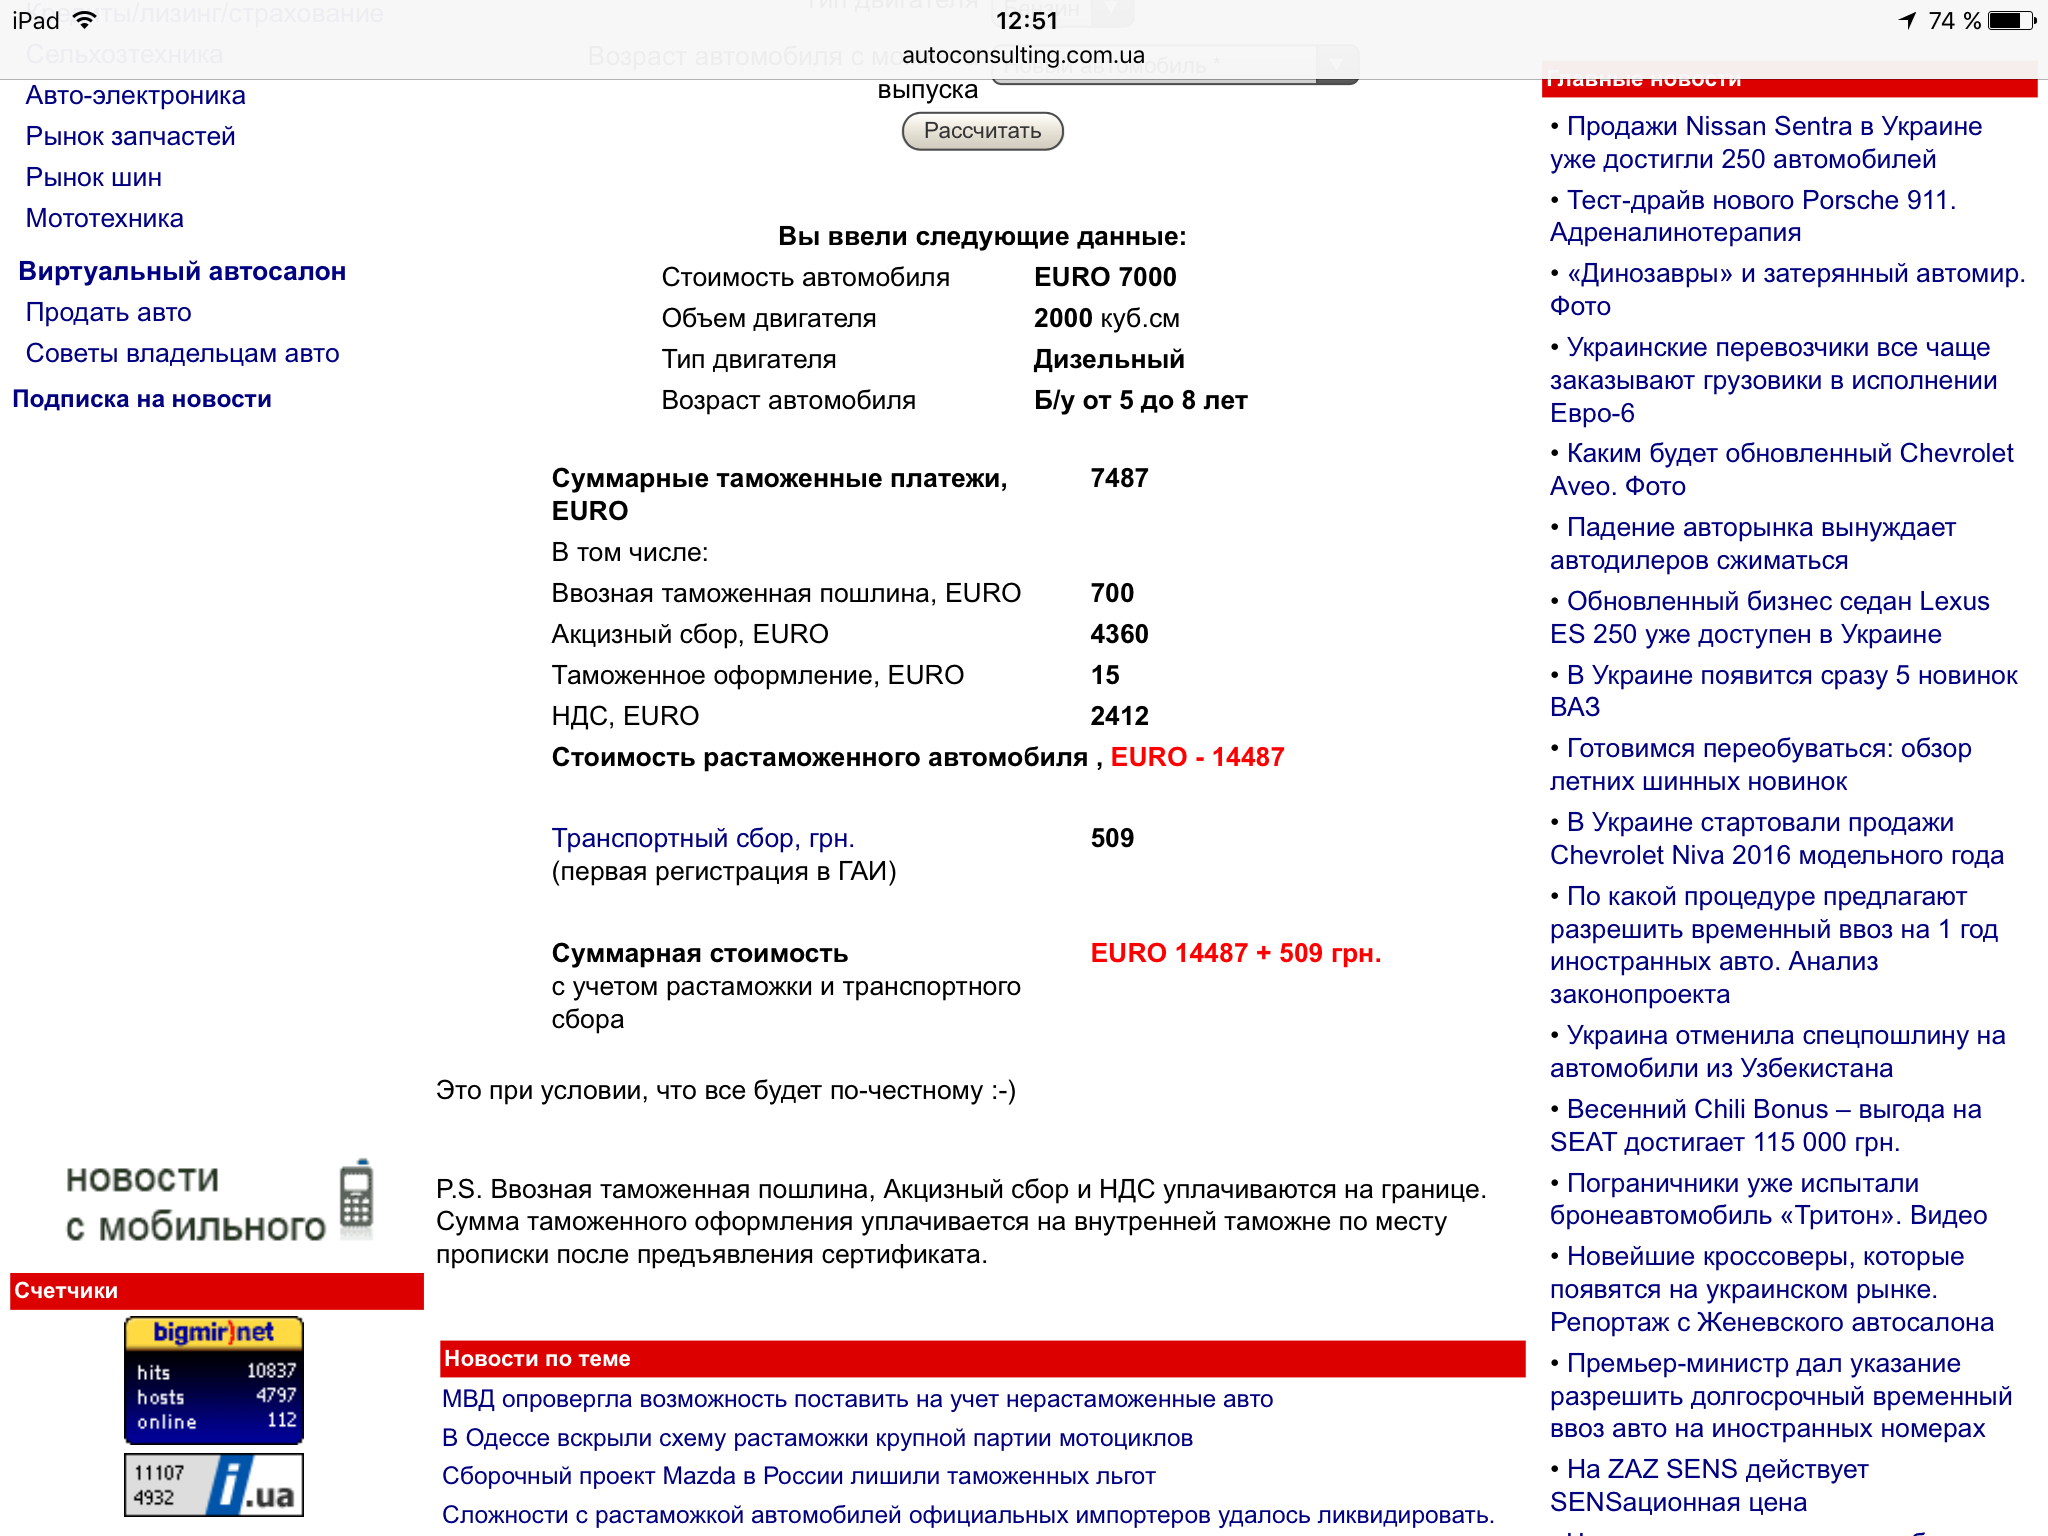Open ZAZ SENS price article
The height and width of the screenshot is (1536, 2048).
click(1710, 1486)
